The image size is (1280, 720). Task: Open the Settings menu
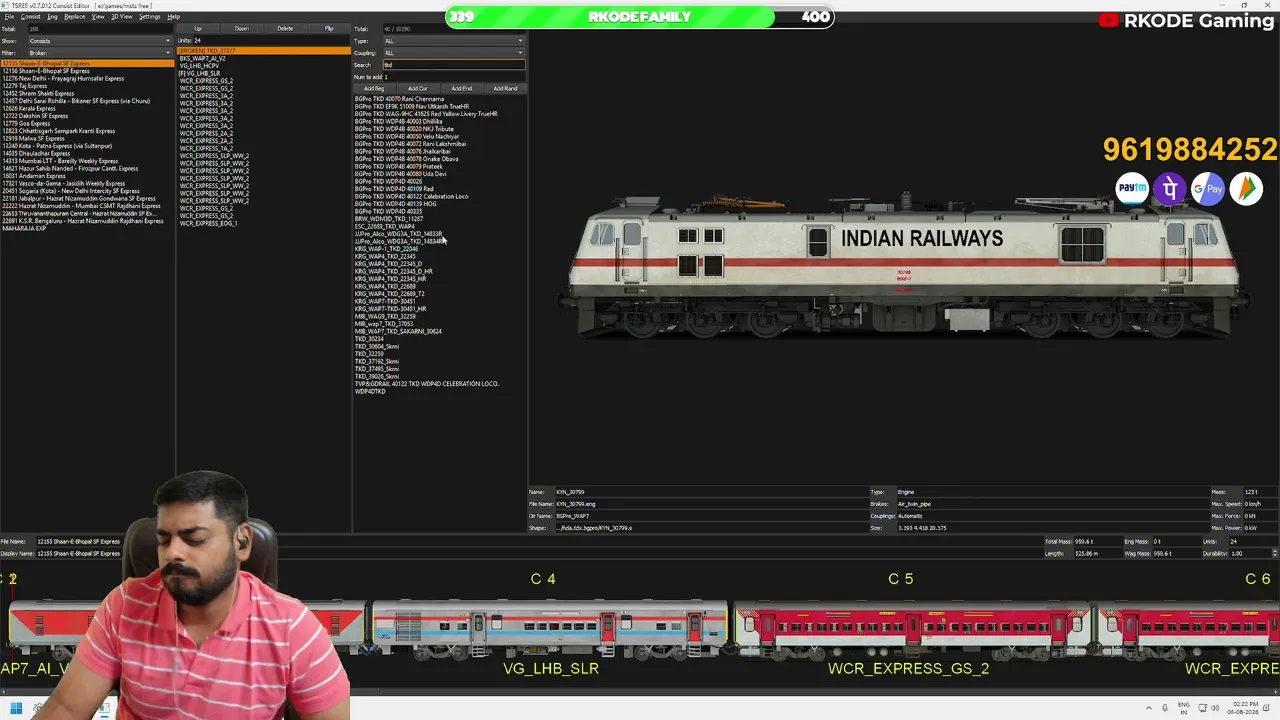149,17
